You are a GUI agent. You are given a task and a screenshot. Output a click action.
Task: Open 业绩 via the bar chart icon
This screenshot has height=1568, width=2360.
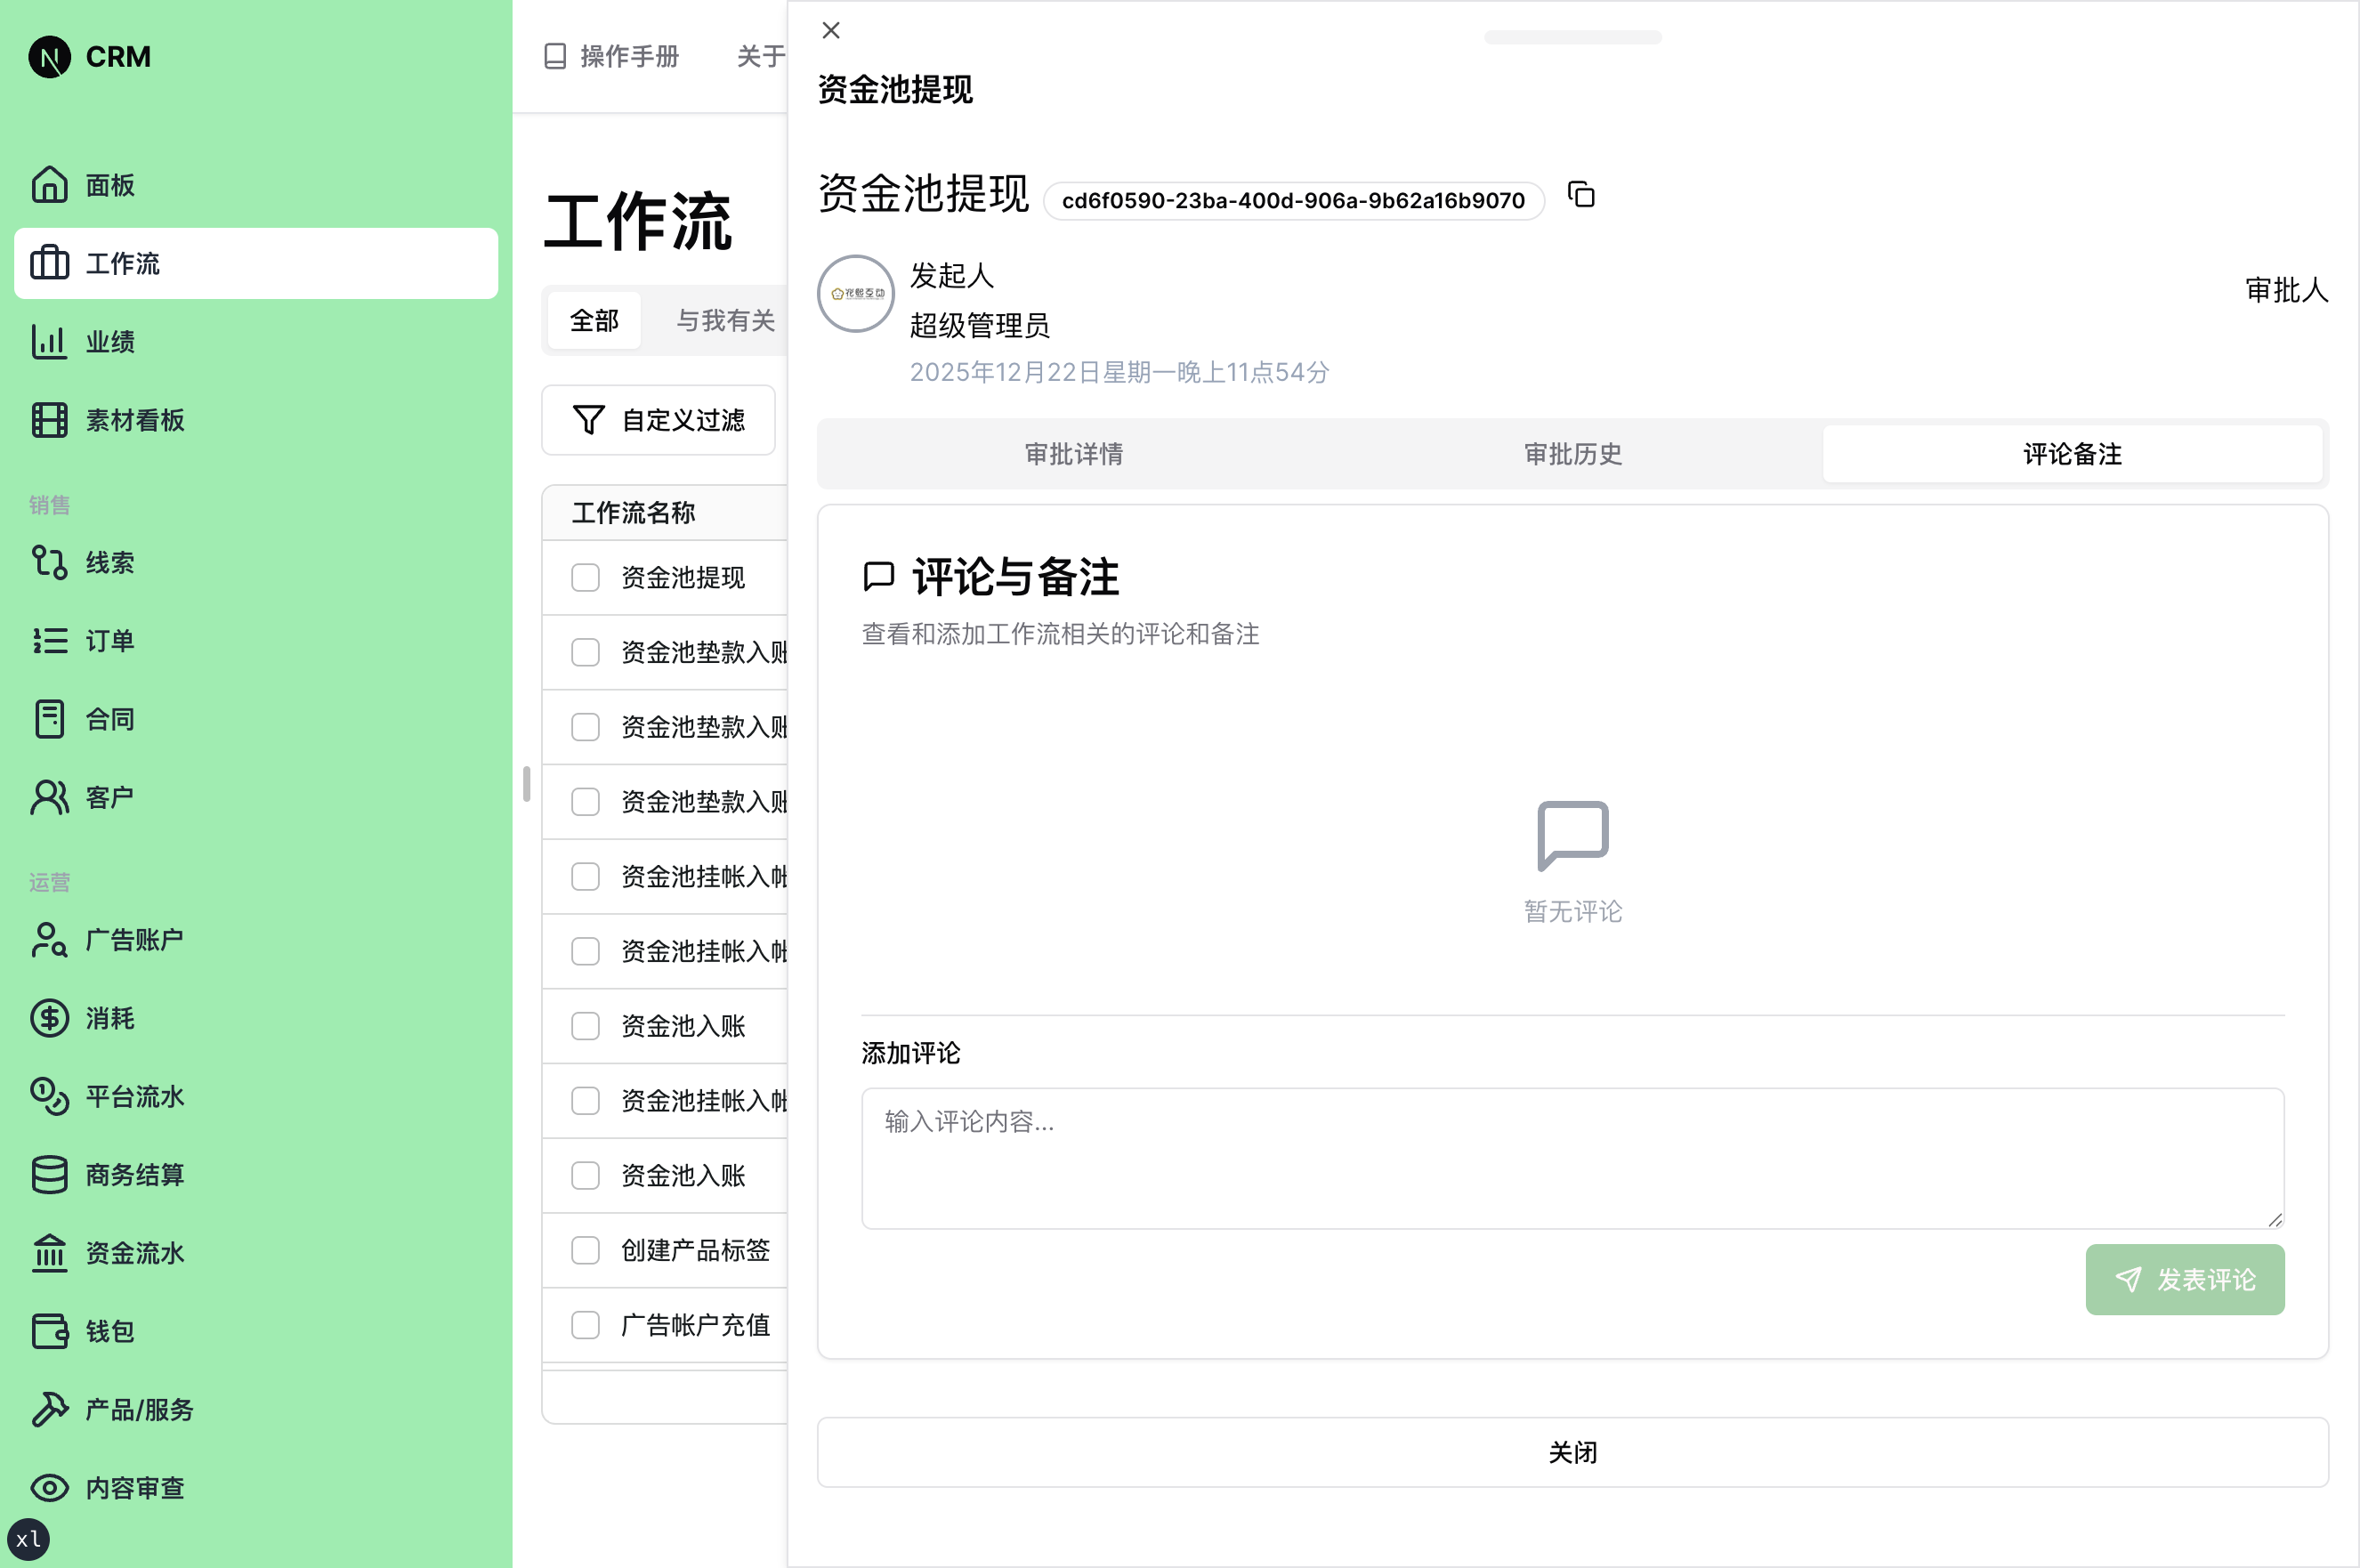point(49,341)
